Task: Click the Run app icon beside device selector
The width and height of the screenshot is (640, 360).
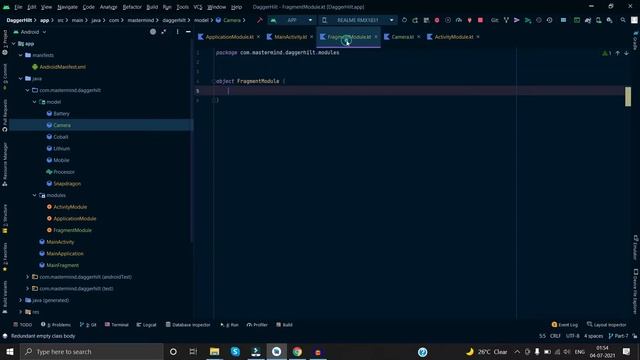Action: (x=404, y=20)
